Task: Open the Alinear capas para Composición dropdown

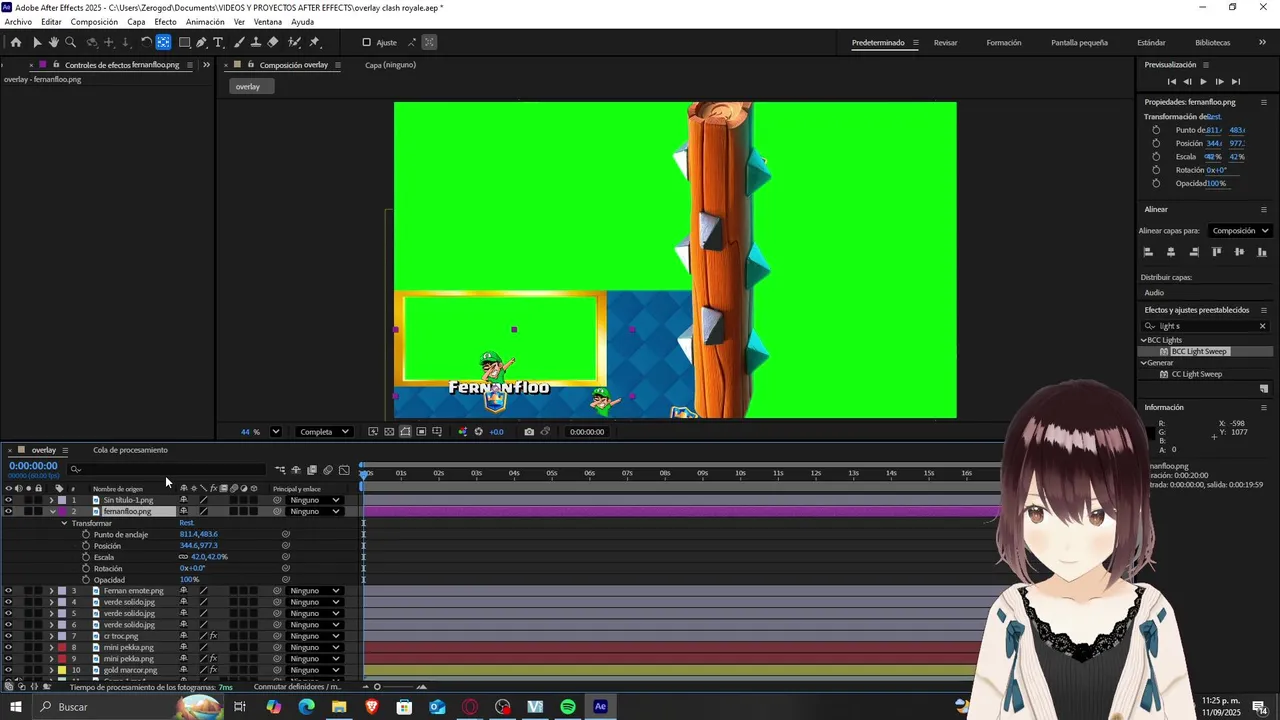Action: 1240,231
